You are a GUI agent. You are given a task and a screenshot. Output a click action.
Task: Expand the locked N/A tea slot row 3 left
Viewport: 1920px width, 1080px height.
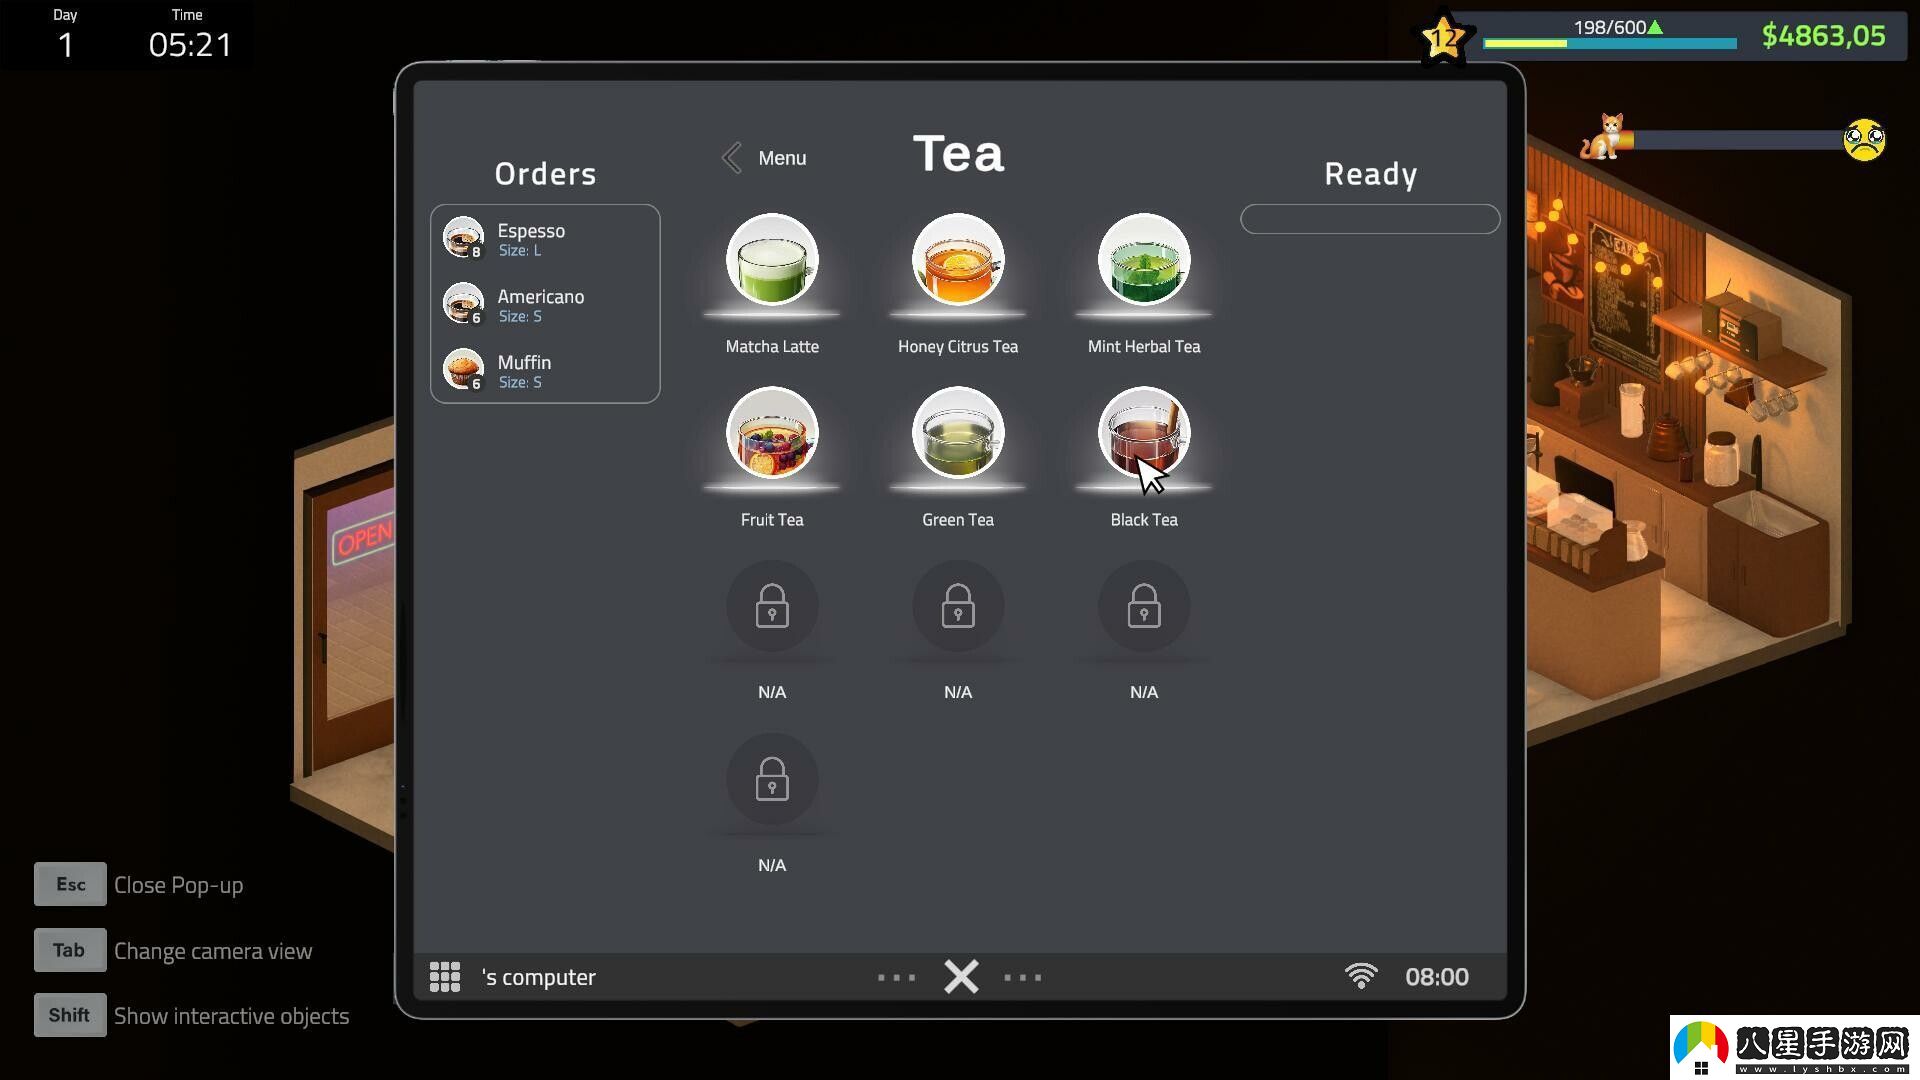click(771, 608)
